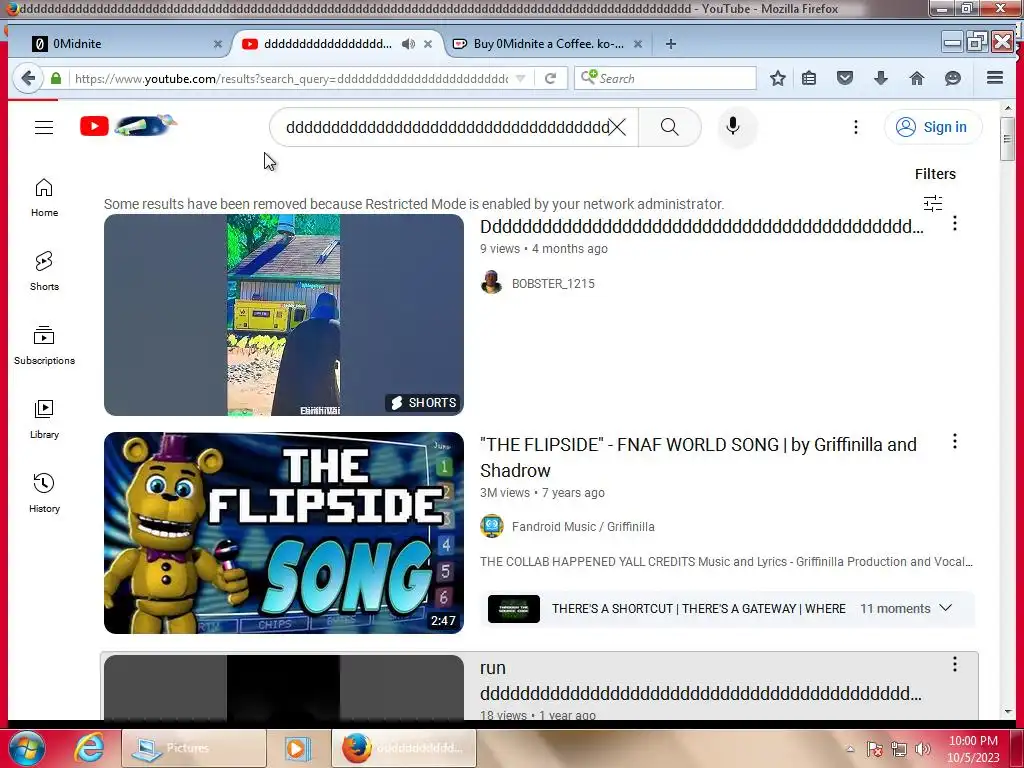Open the Firefox Hello chat icon

pos(953,78)
